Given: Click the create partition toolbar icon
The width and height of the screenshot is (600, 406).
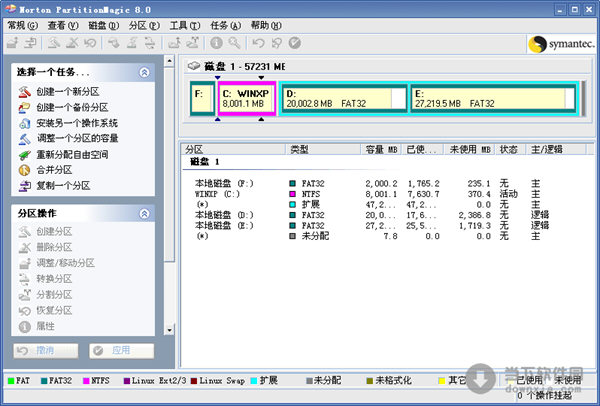Looking at the screenshot, I should pyautogui.click(x=54, y=43).
